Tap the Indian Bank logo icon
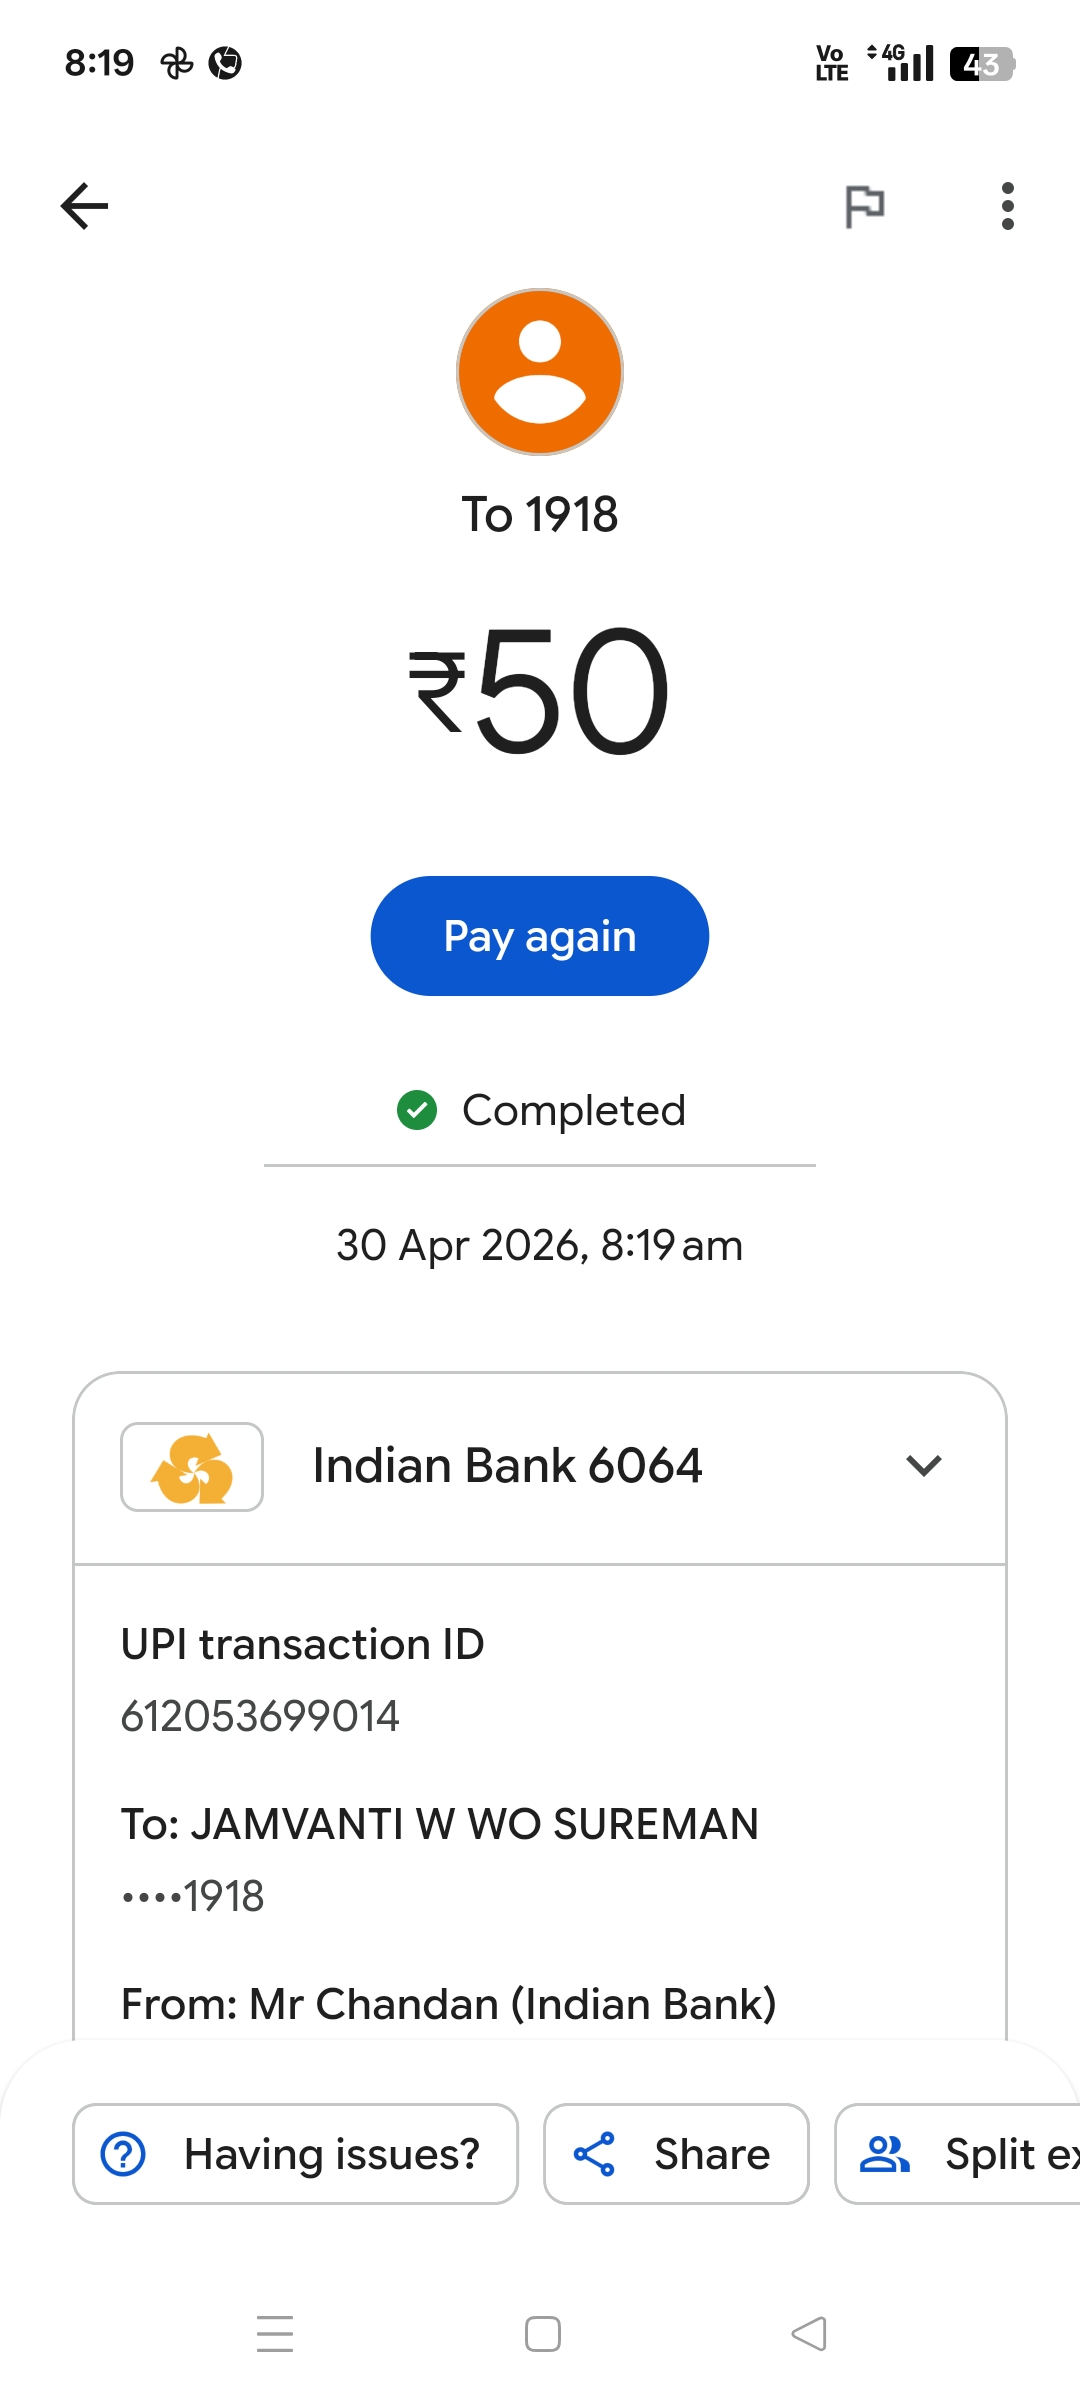The height and width of the screenshot is (2400, 1080). click(192, 1467)
